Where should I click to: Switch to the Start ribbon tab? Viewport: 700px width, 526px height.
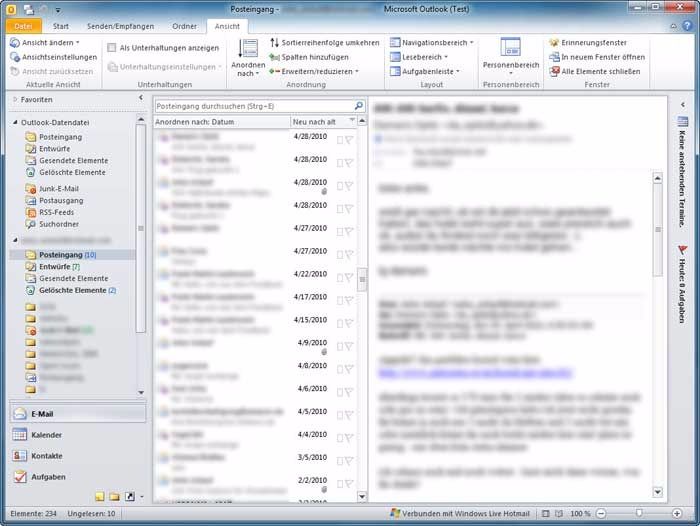[61, 26]
